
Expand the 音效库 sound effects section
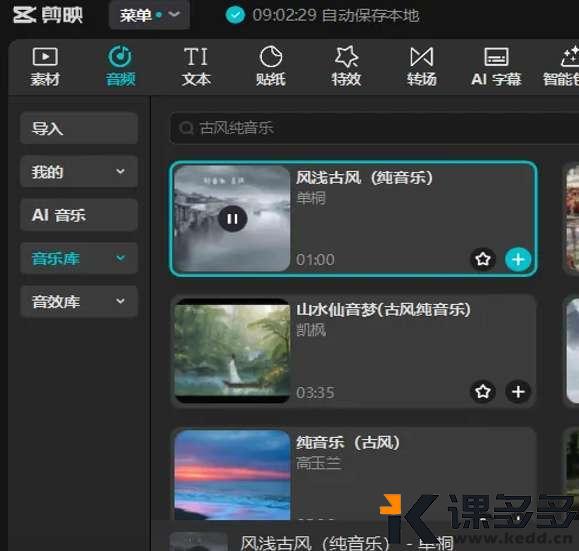pos(79,301)
